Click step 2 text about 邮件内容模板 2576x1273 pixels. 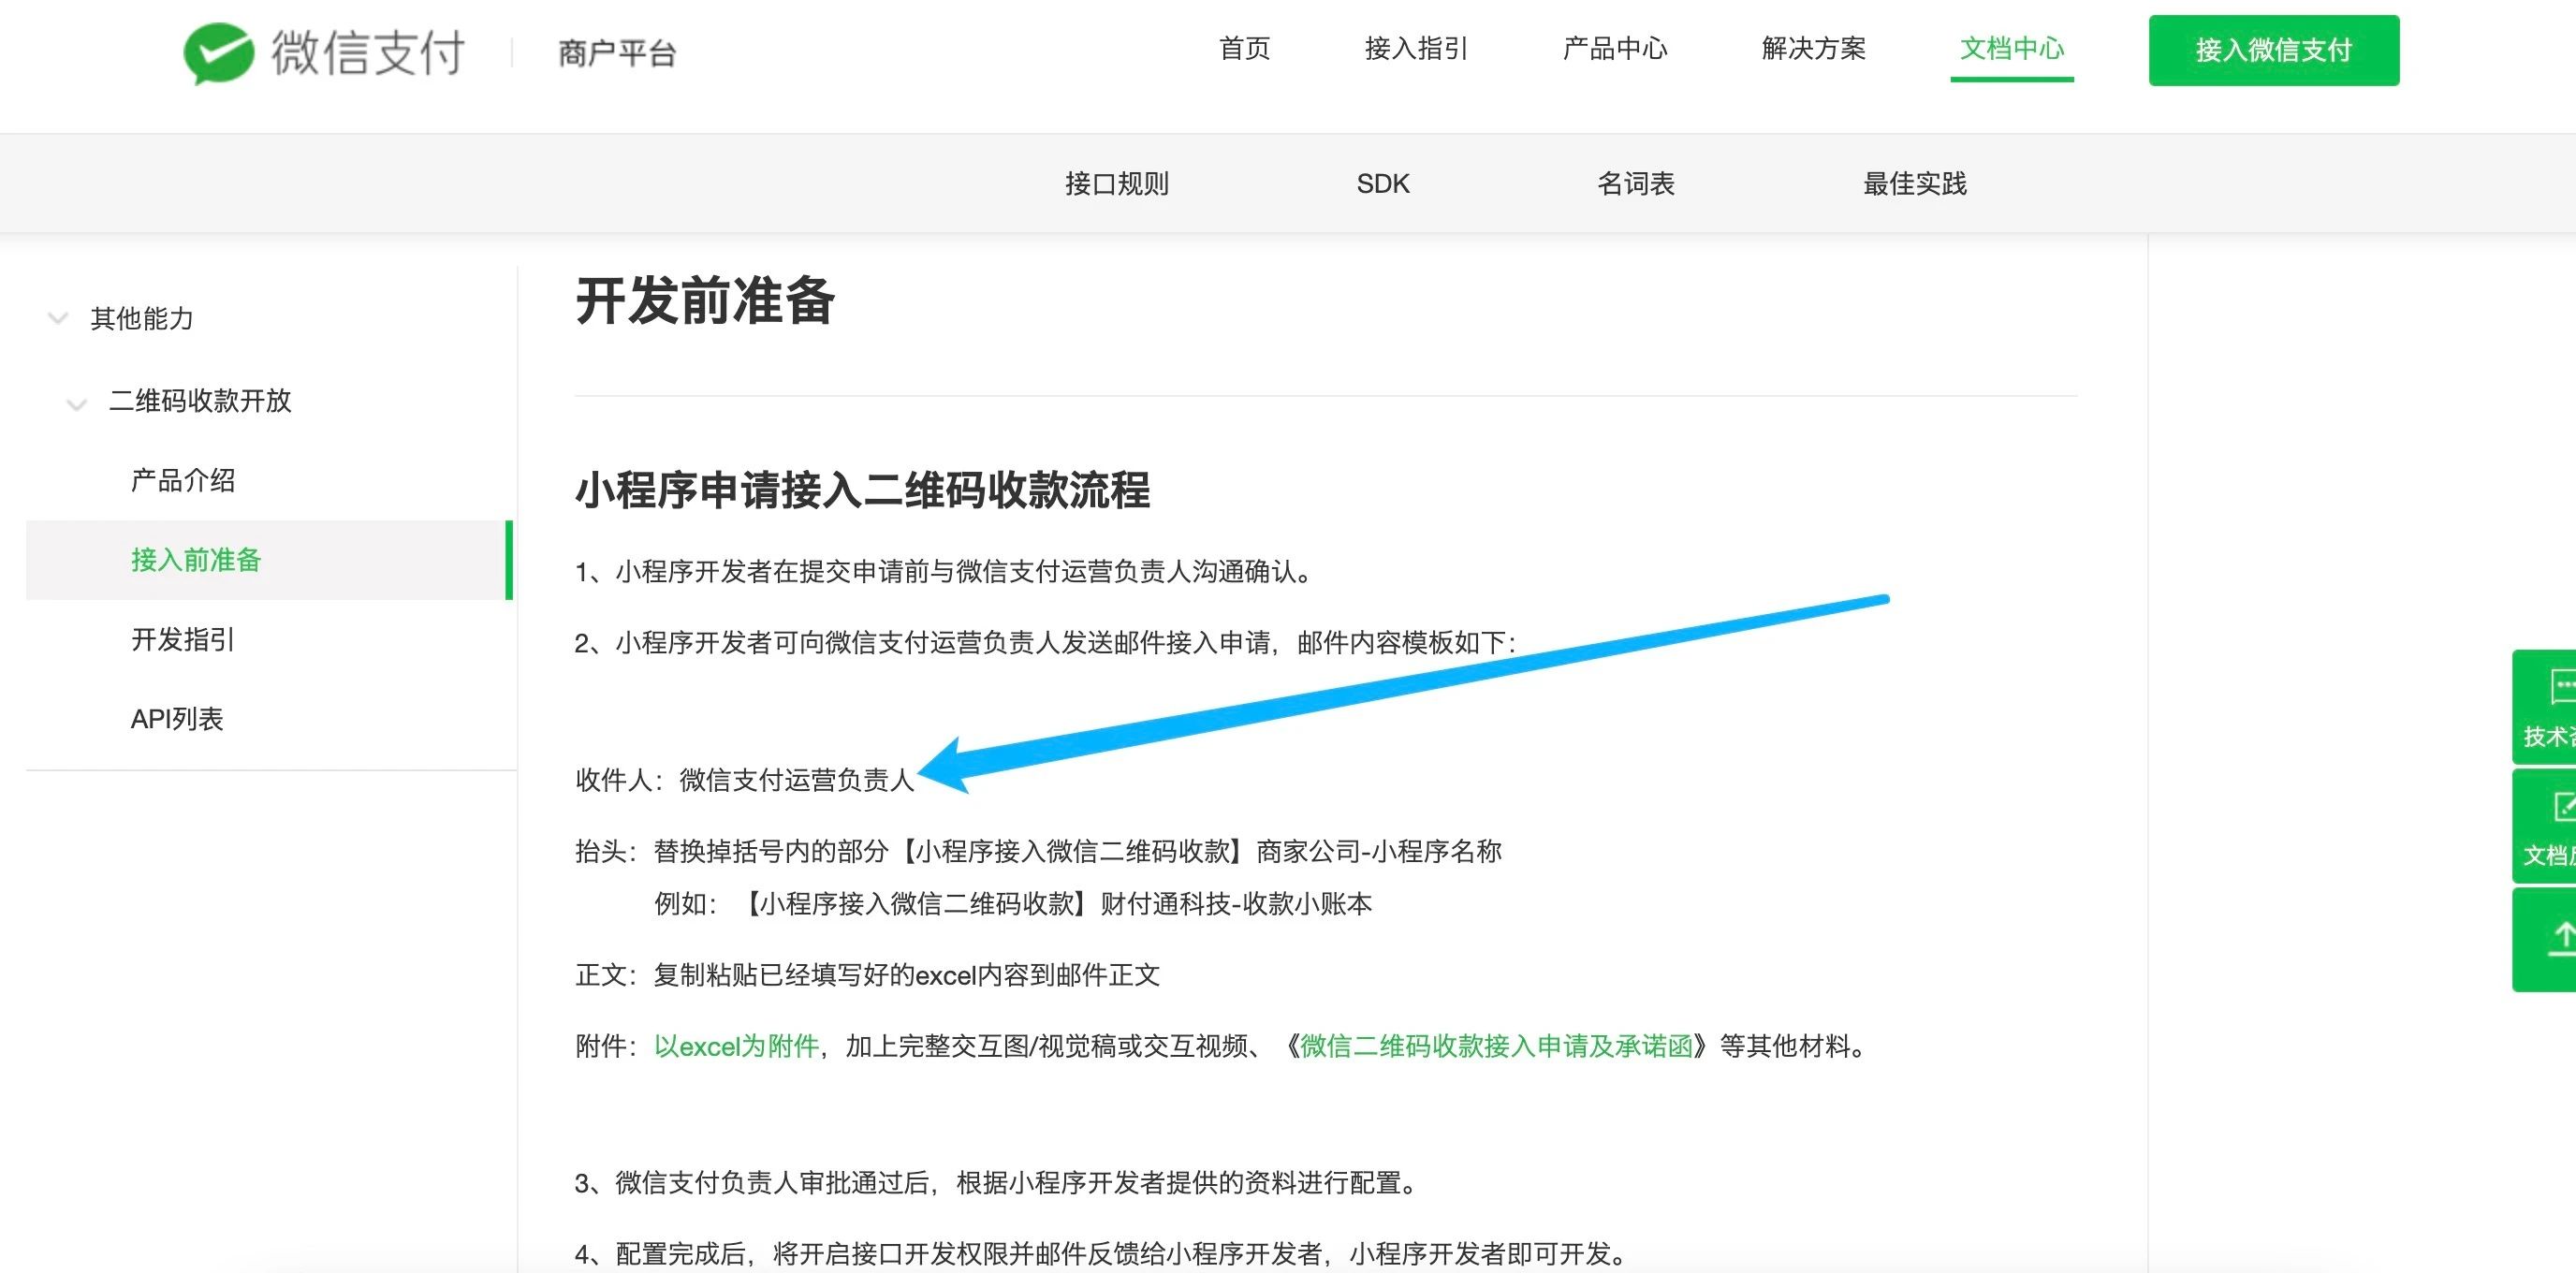point(1045,643)
